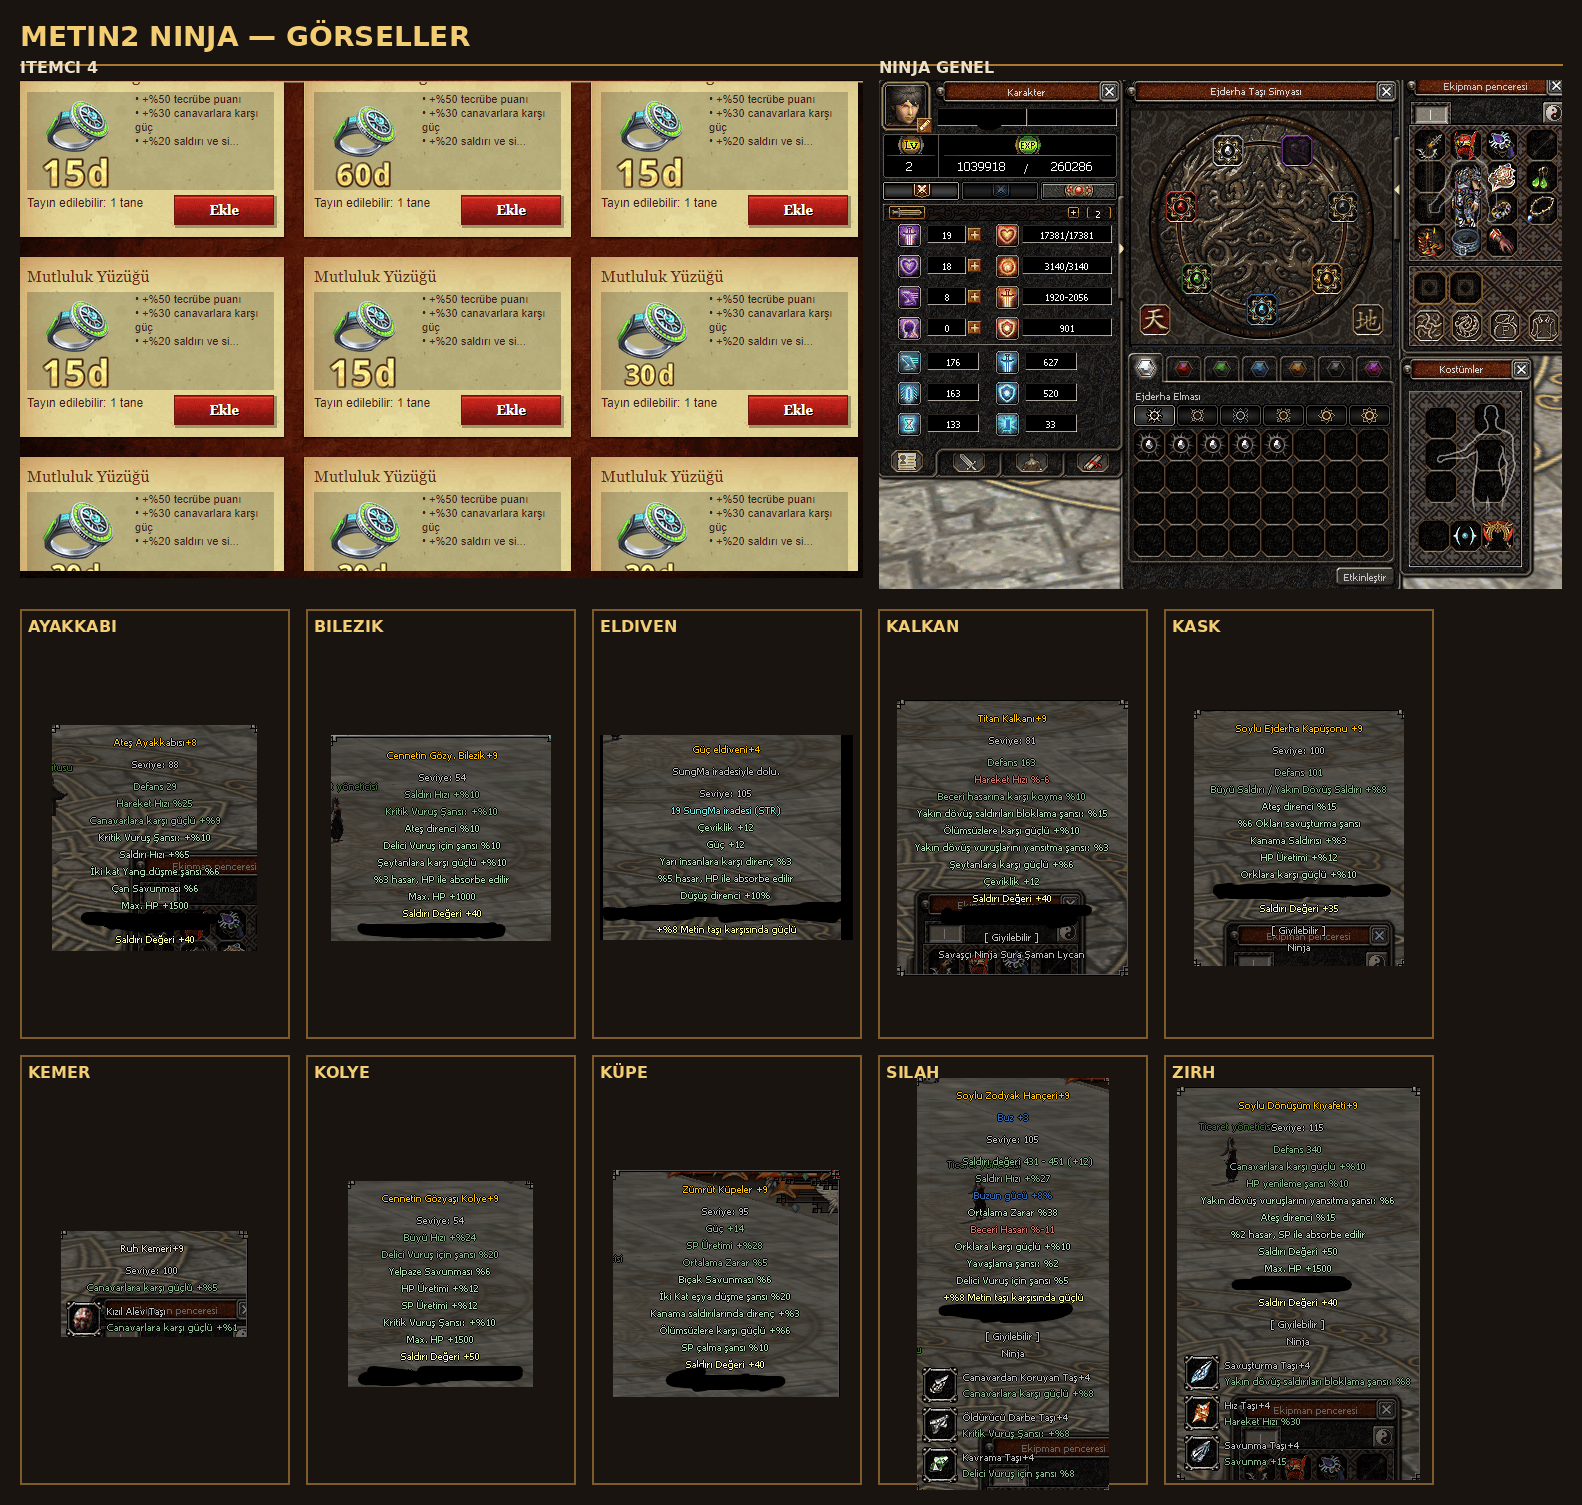Close the Ejderha Taşı Simyası window
1582x1505 pixels.
click(1386, 91)
